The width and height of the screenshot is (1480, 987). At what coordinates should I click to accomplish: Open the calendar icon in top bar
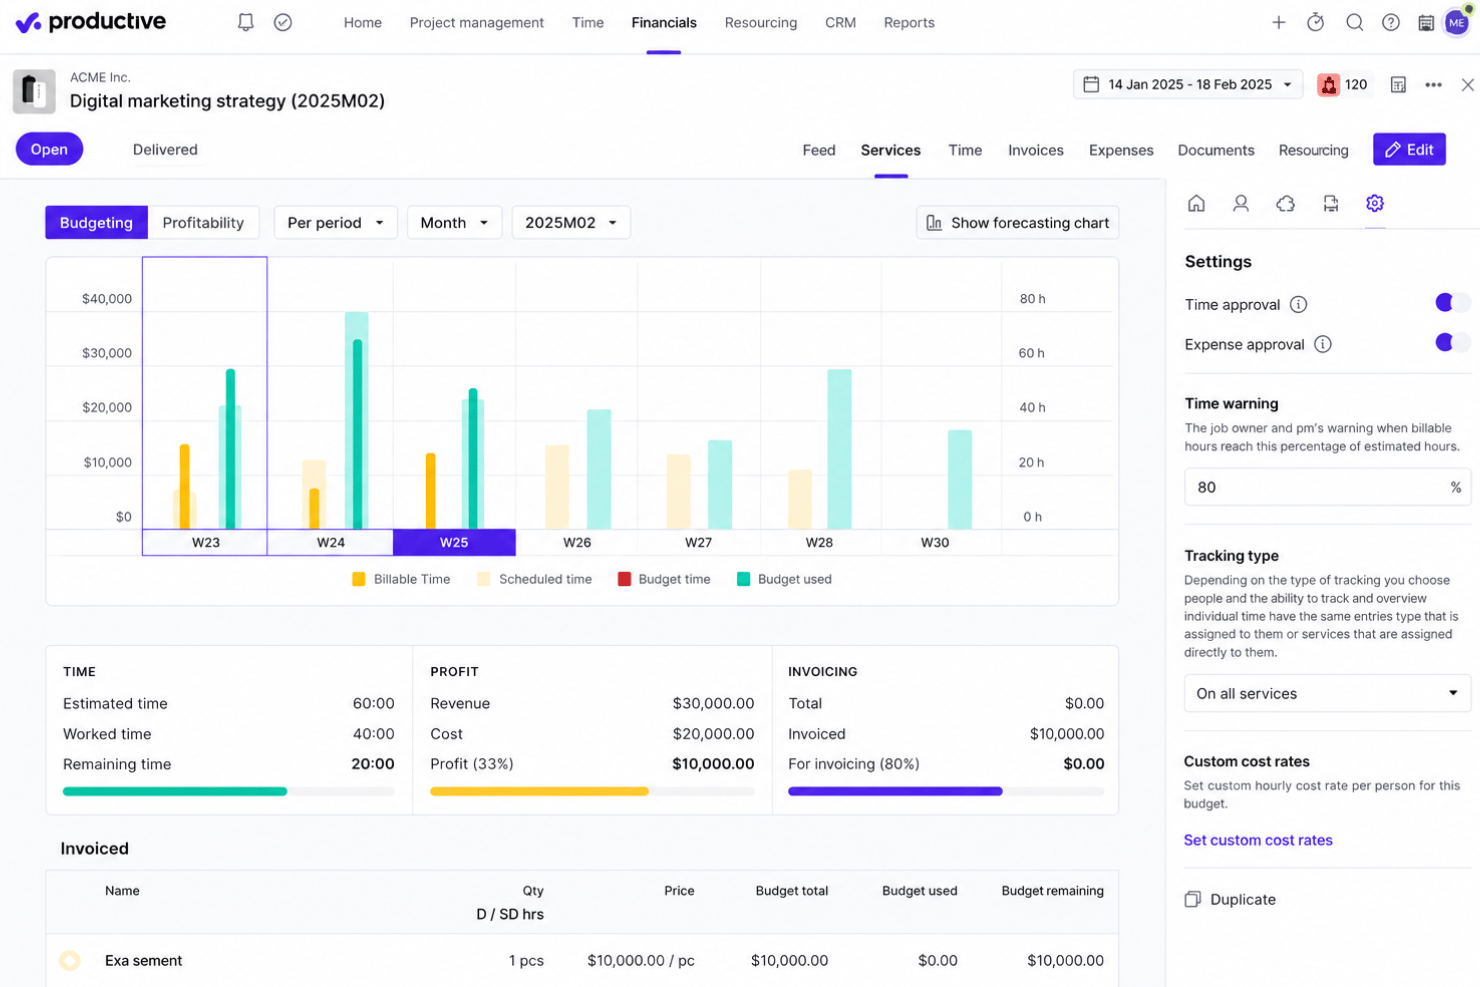pos(1426,22)
